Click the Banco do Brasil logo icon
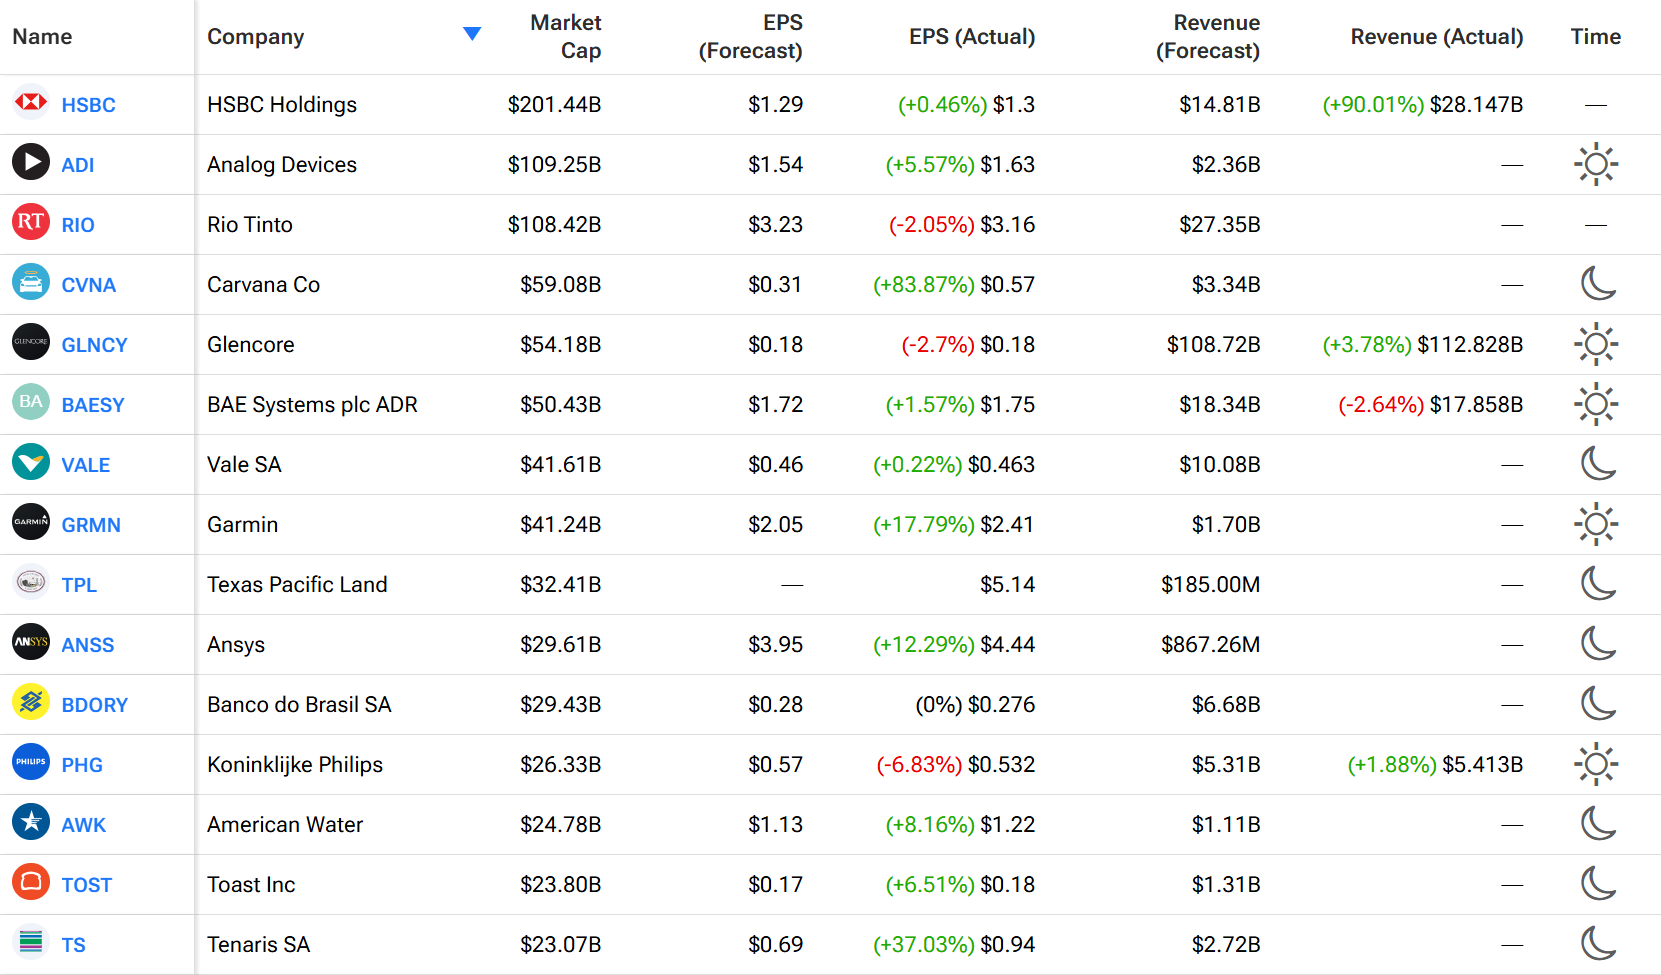 pos(31,702)
